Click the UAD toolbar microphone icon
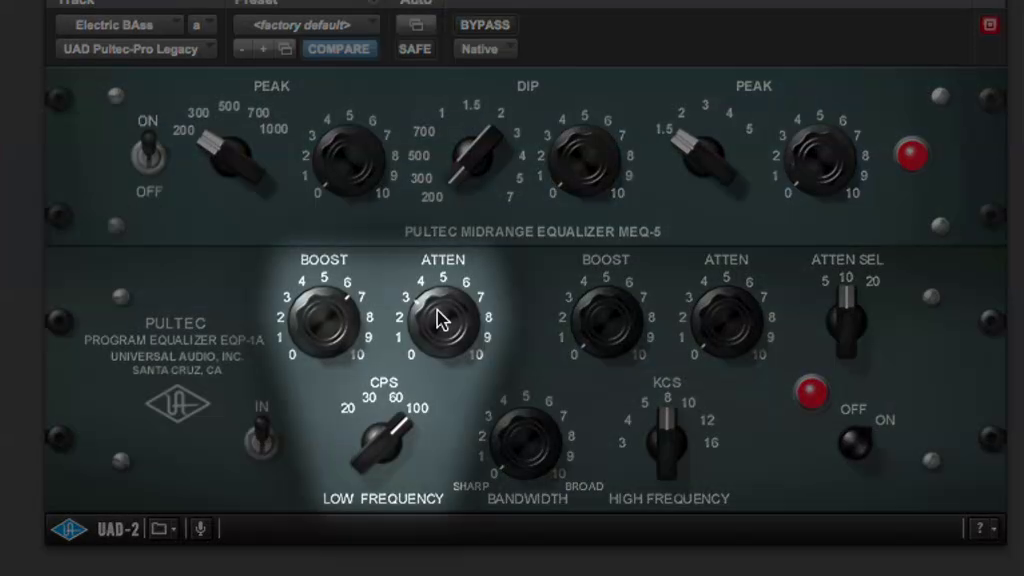The image size is (1024, 576). [x=200, y=529]
